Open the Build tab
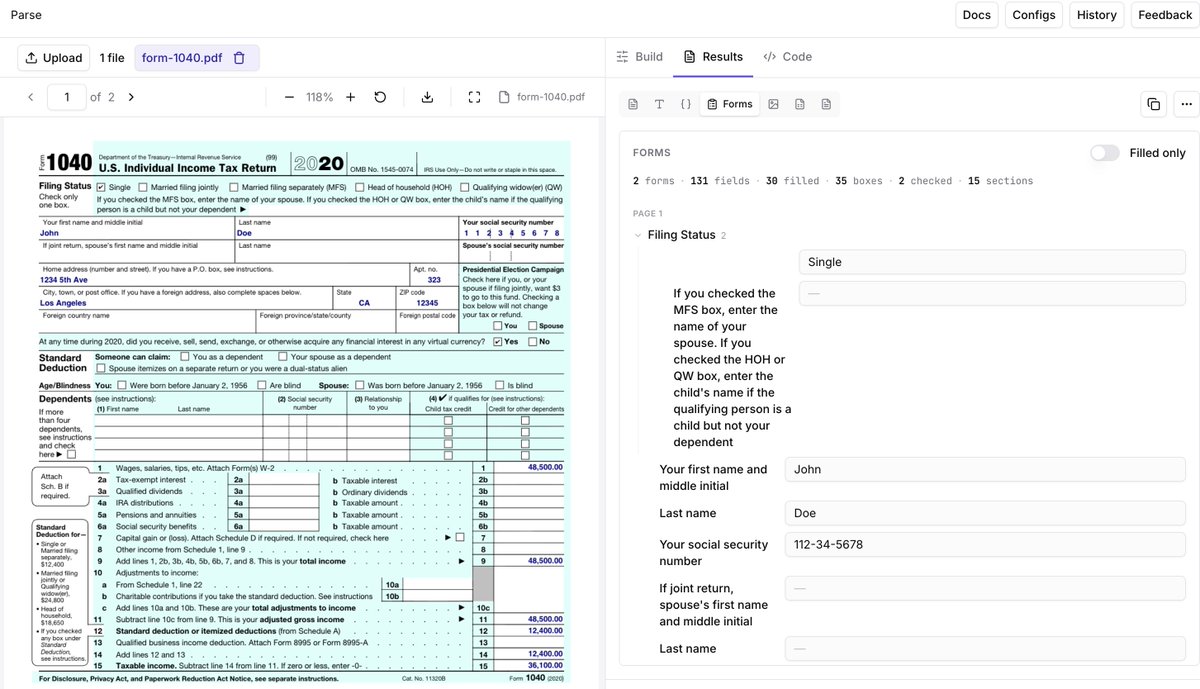Viewport: 1200px width, 689px height. click(x=639, y=57)
